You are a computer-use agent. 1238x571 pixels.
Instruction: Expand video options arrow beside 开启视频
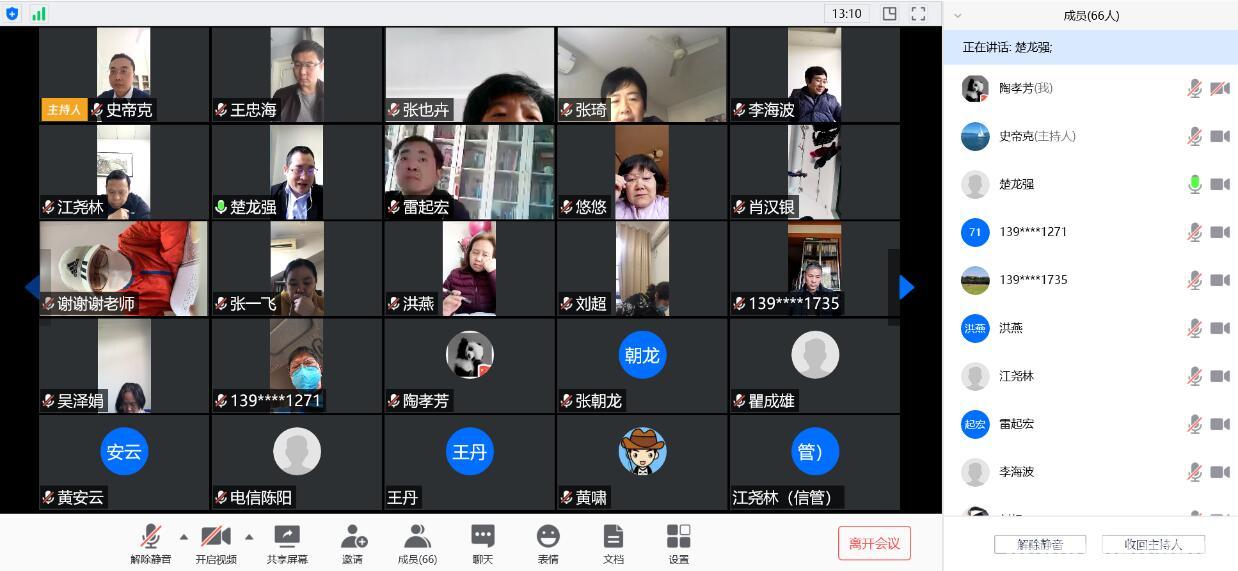(x=248, y=535)
